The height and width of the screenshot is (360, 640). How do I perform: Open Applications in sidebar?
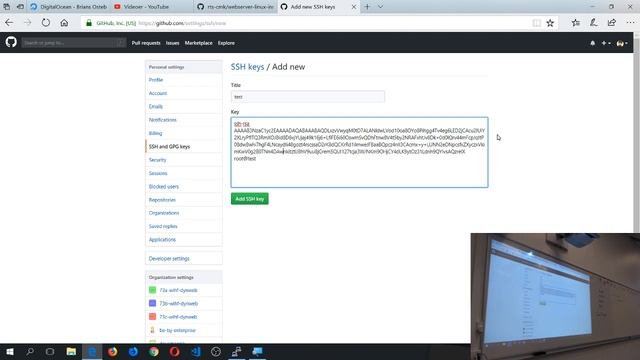pos(162,240)
